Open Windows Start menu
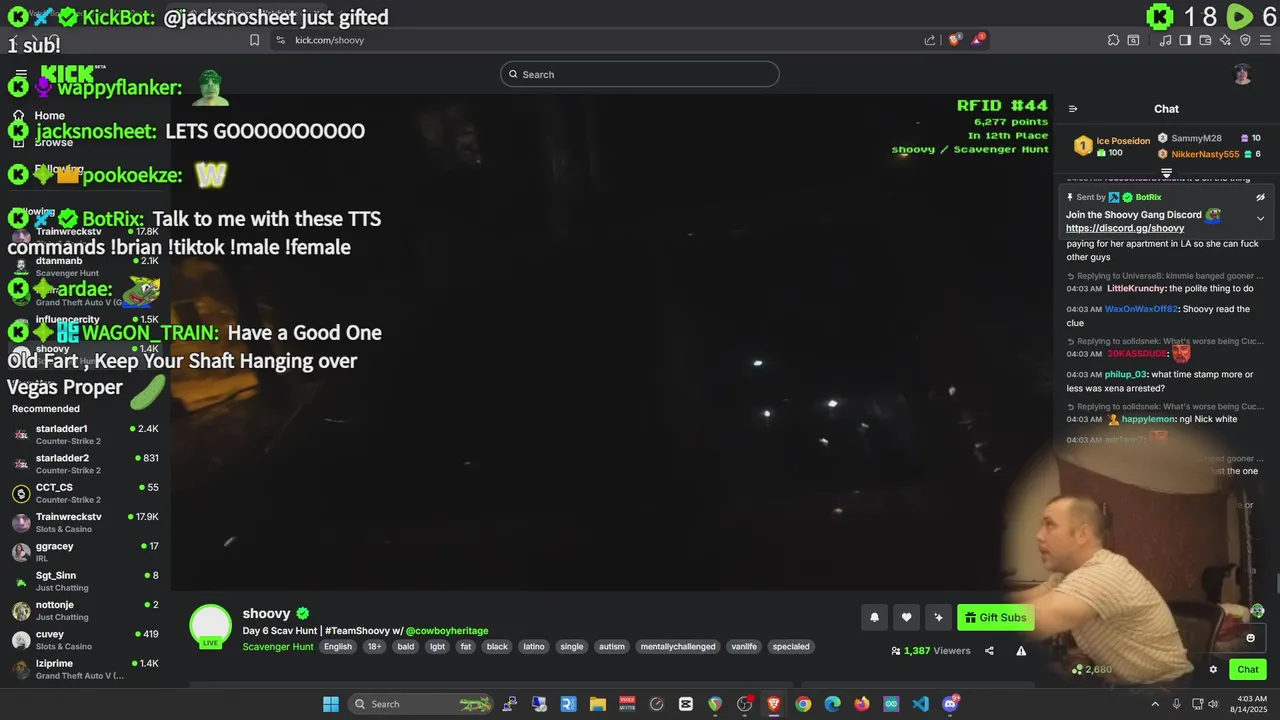This screenshot has height=720, width=1280. [x=331, y=704]
